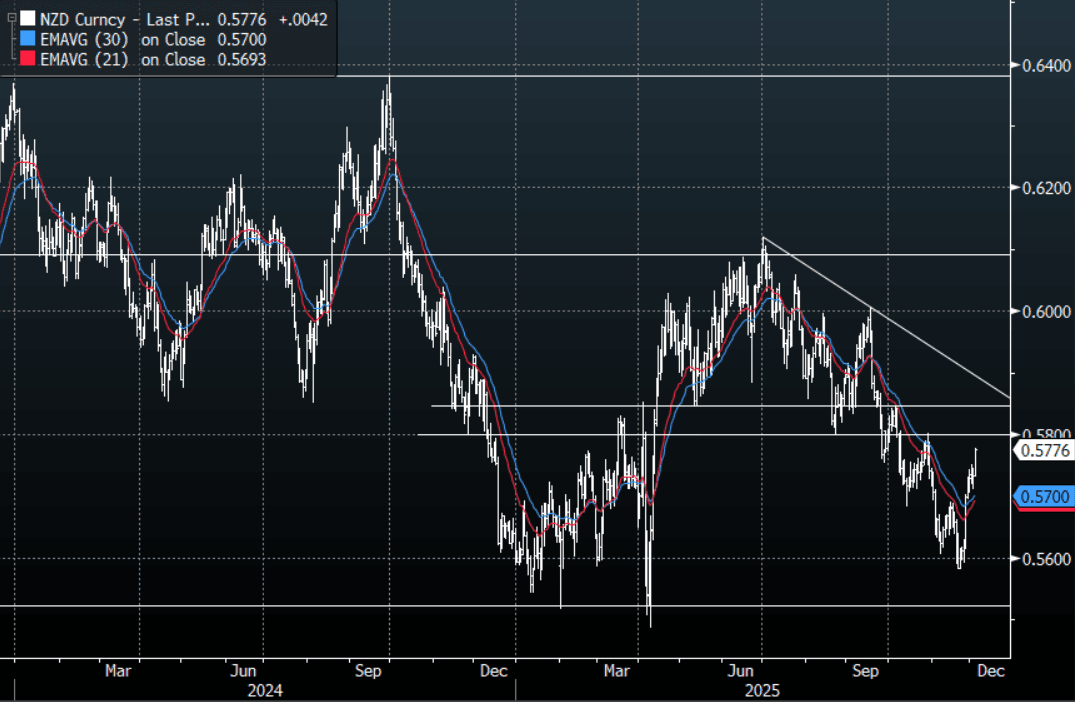This screenshot has height=702, width=1075.
Task: Click the 0.5693 value in EMAVG (21) legend
Action: [x=242, y=60]
